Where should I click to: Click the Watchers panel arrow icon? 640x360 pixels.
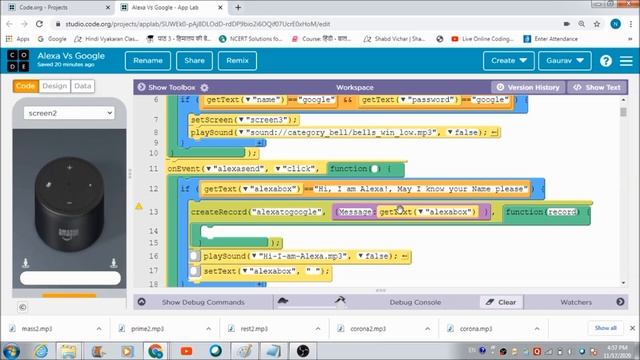point(620,302)
